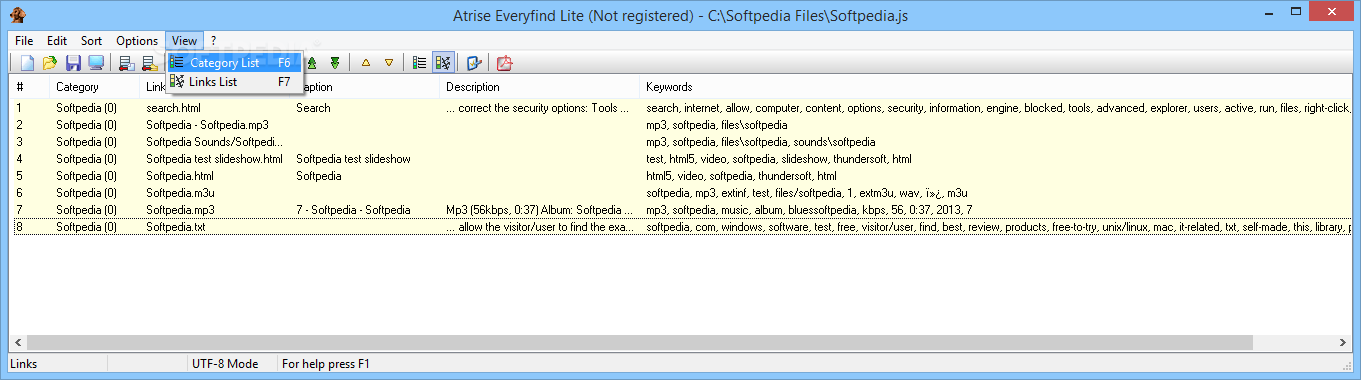Click the first red add-link toolbar icon
Image resolution: width=1361 pixels, height=380 pixels.
coord(127,63)
